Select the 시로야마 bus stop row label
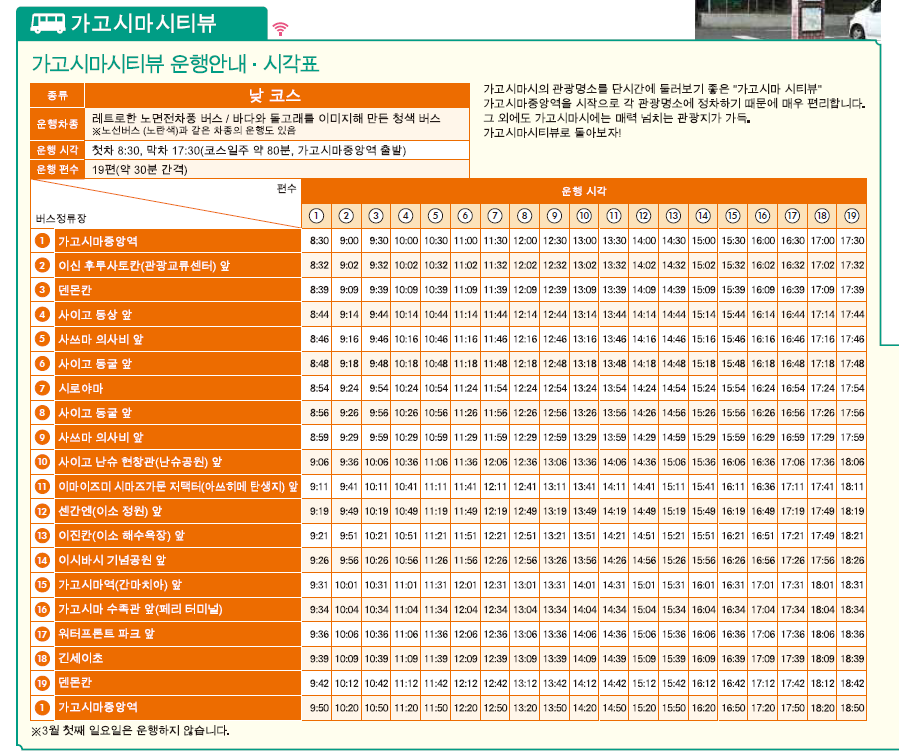 point(80,388)
